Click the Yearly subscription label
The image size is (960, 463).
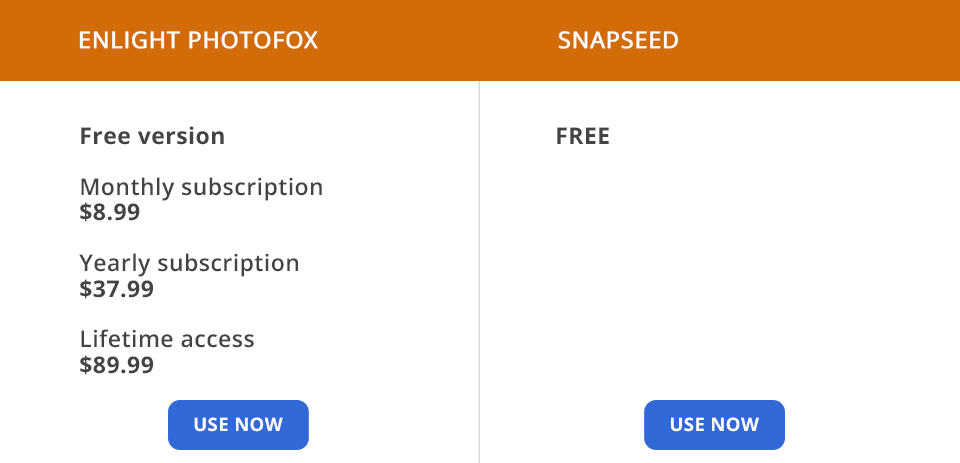click(189, 263)
